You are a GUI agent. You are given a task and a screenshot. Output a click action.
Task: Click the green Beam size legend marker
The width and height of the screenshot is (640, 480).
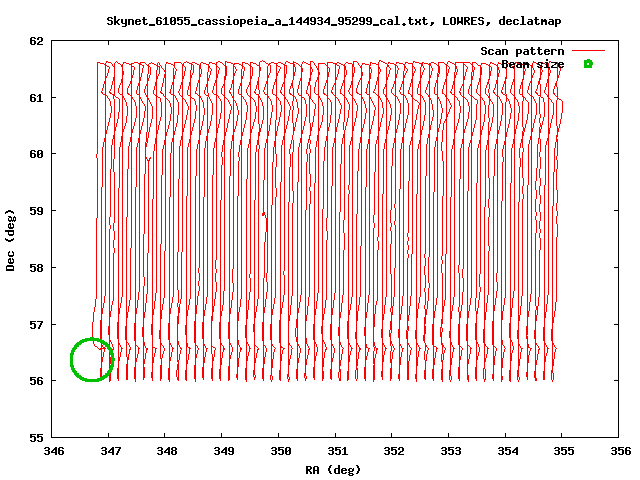pos(588,64)
